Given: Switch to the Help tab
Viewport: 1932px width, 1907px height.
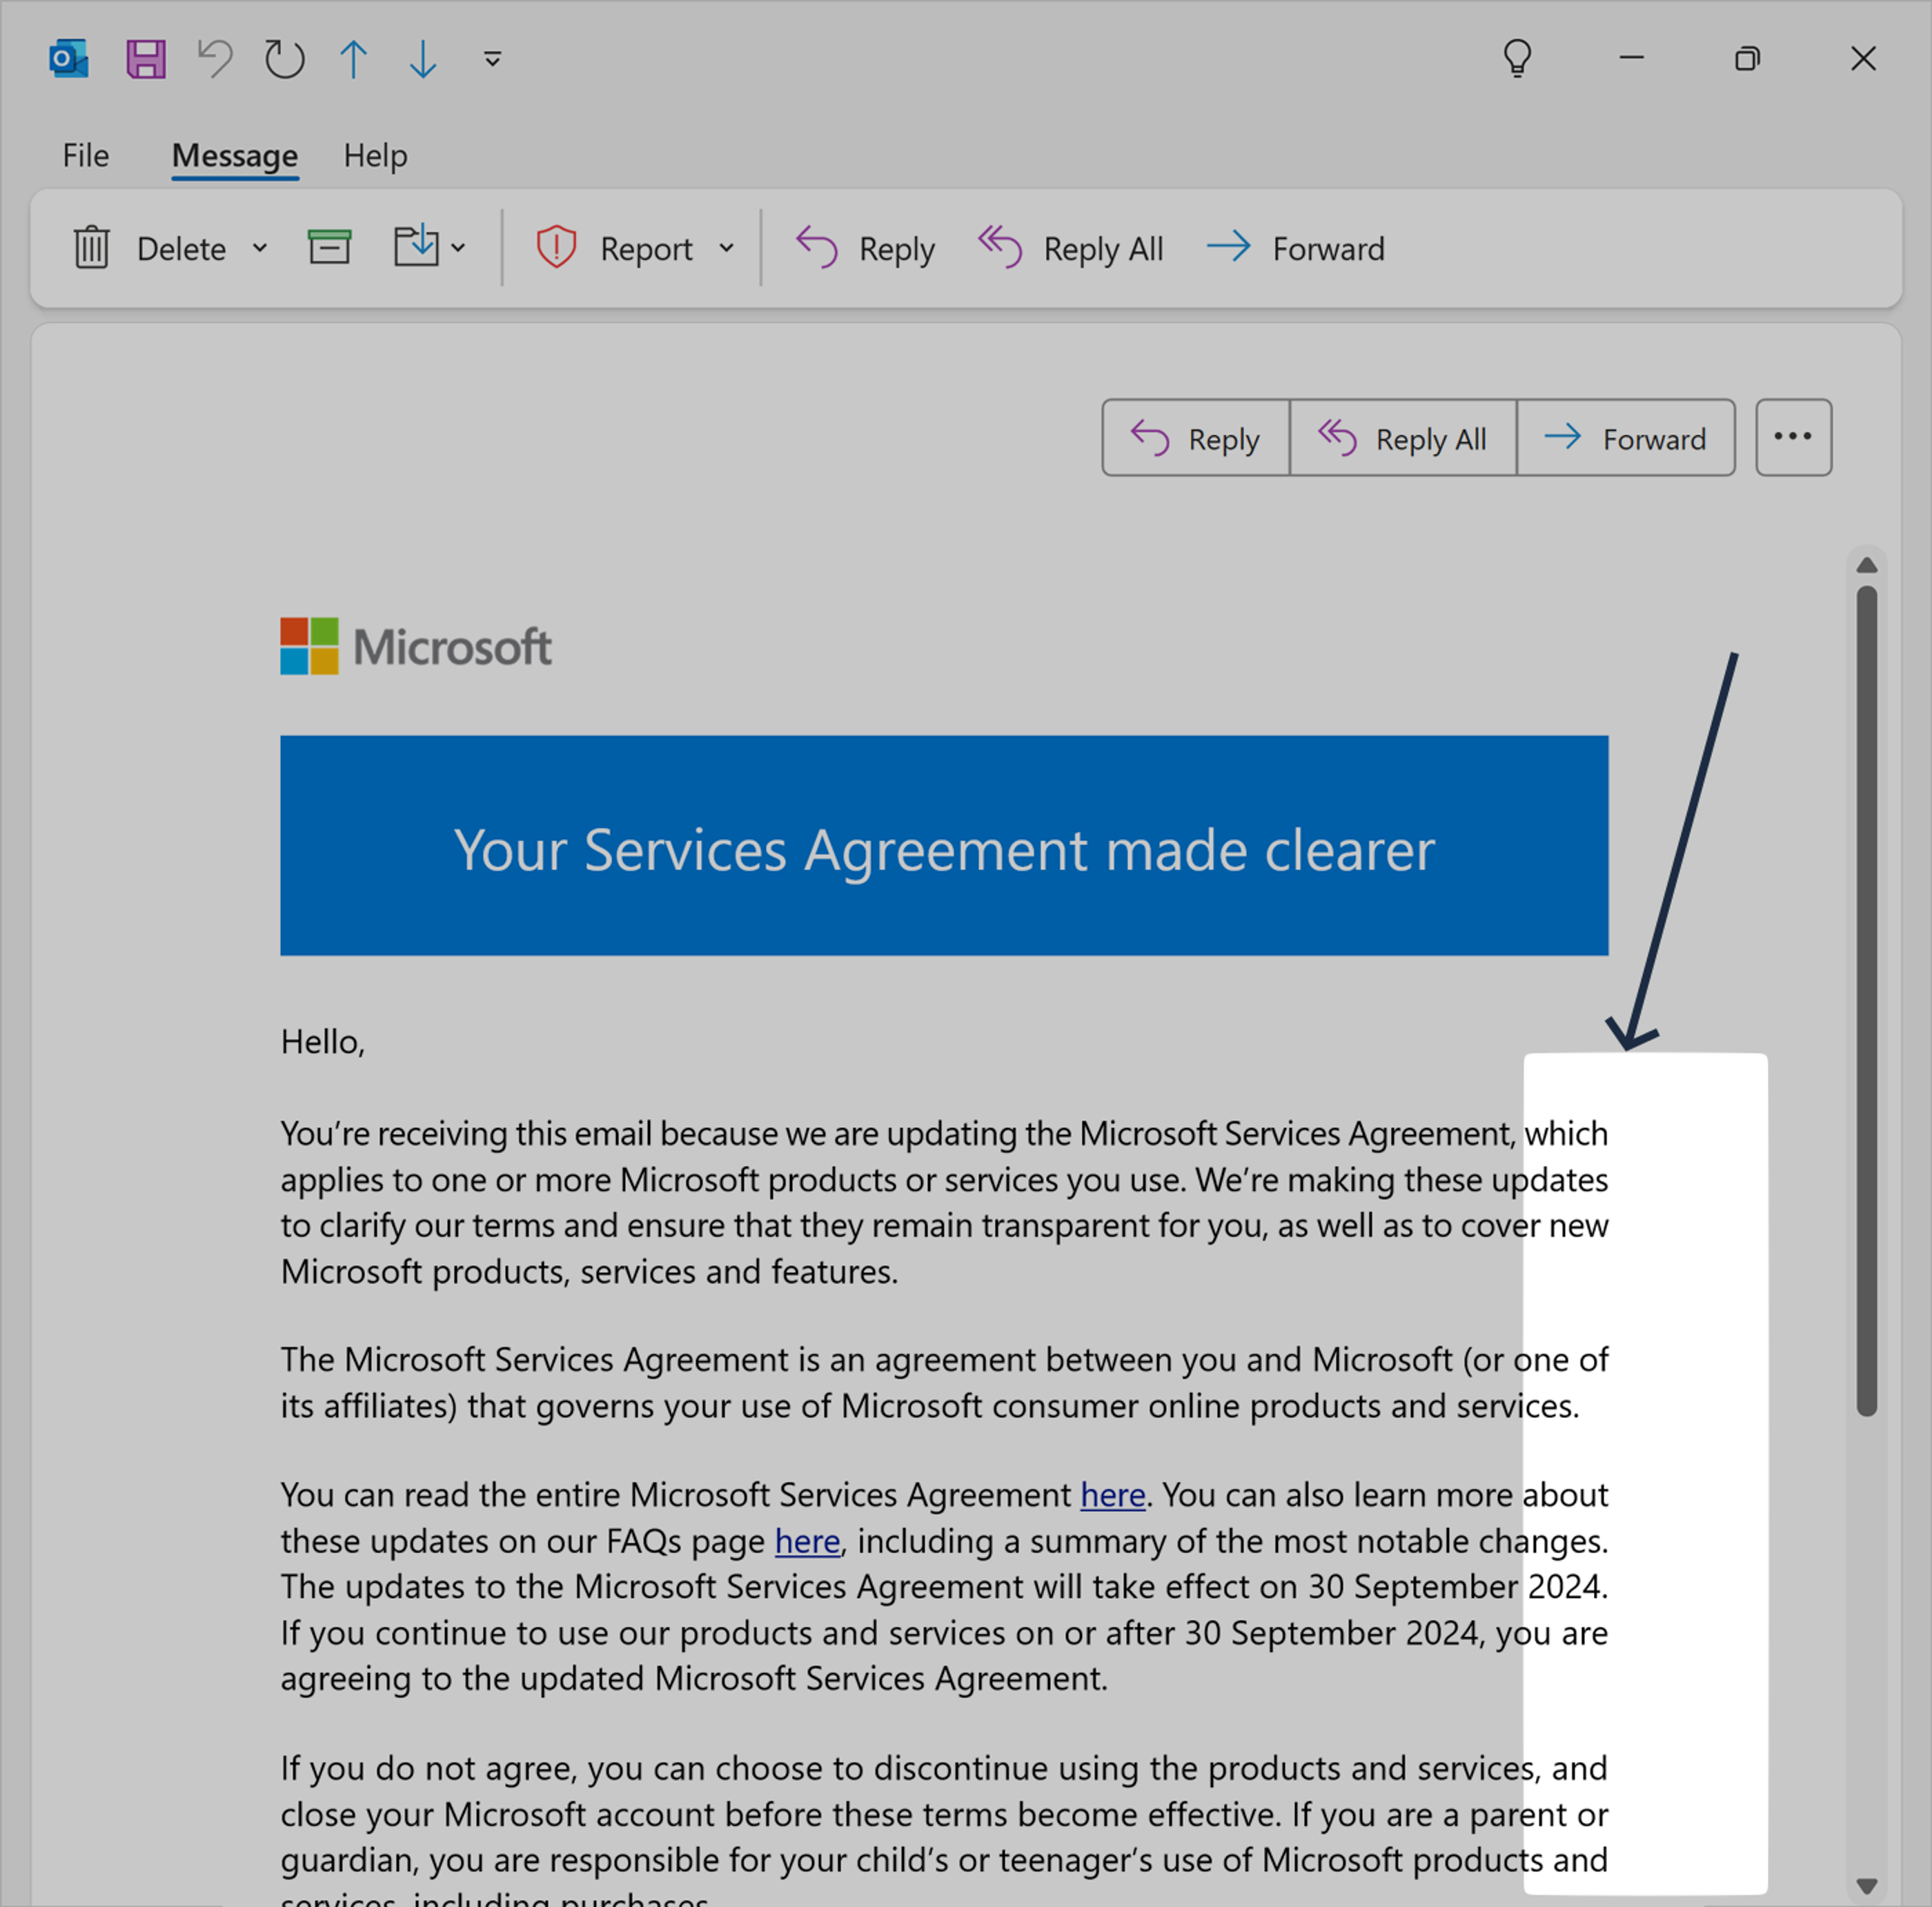Looking at the screenshot, I should [x=375, y=156].
